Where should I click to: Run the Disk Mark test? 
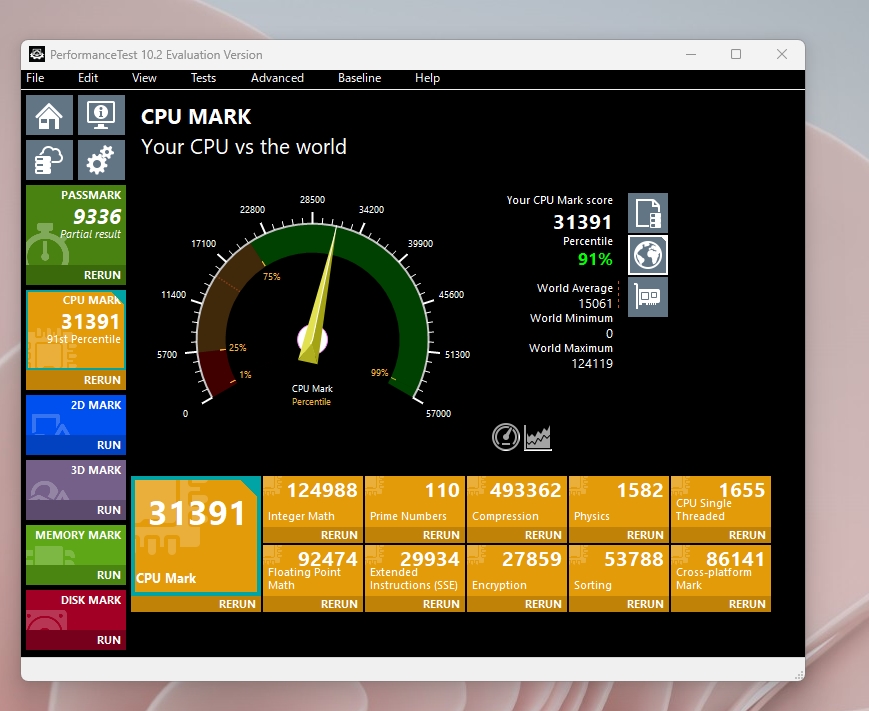[109, 640]
